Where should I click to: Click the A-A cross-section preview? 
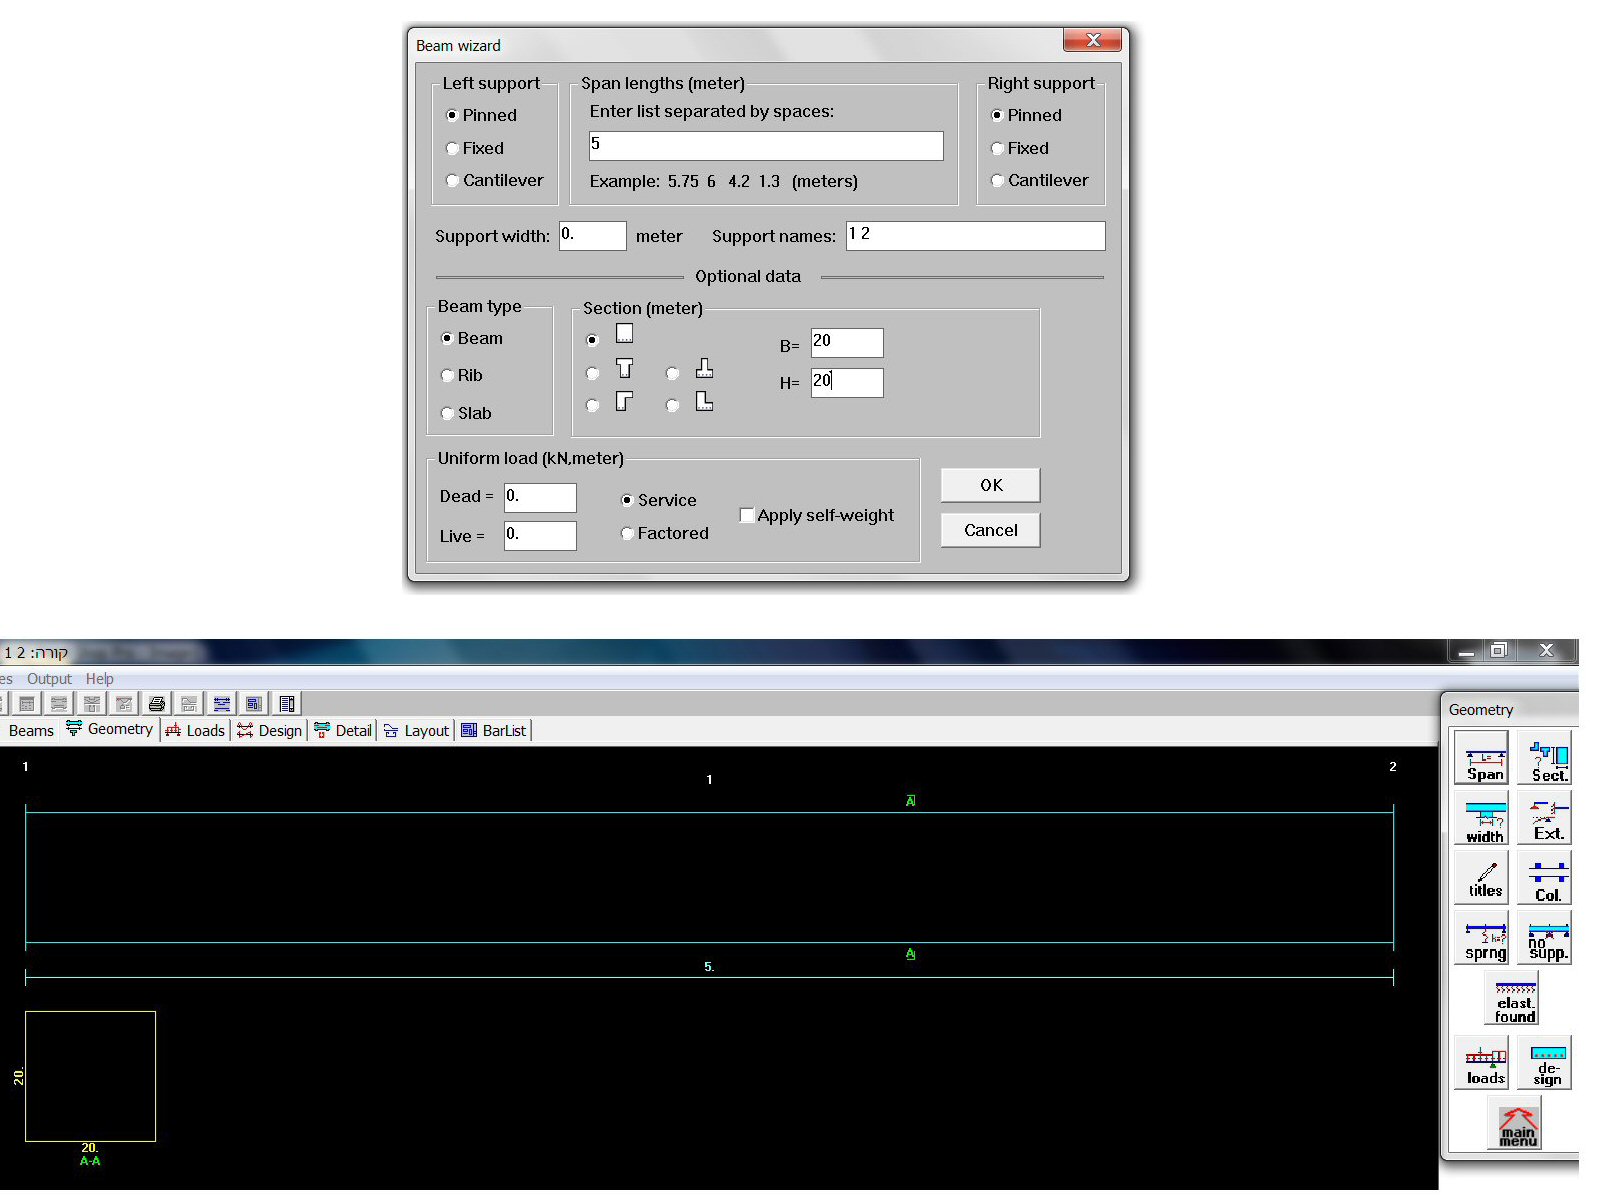90,1076
